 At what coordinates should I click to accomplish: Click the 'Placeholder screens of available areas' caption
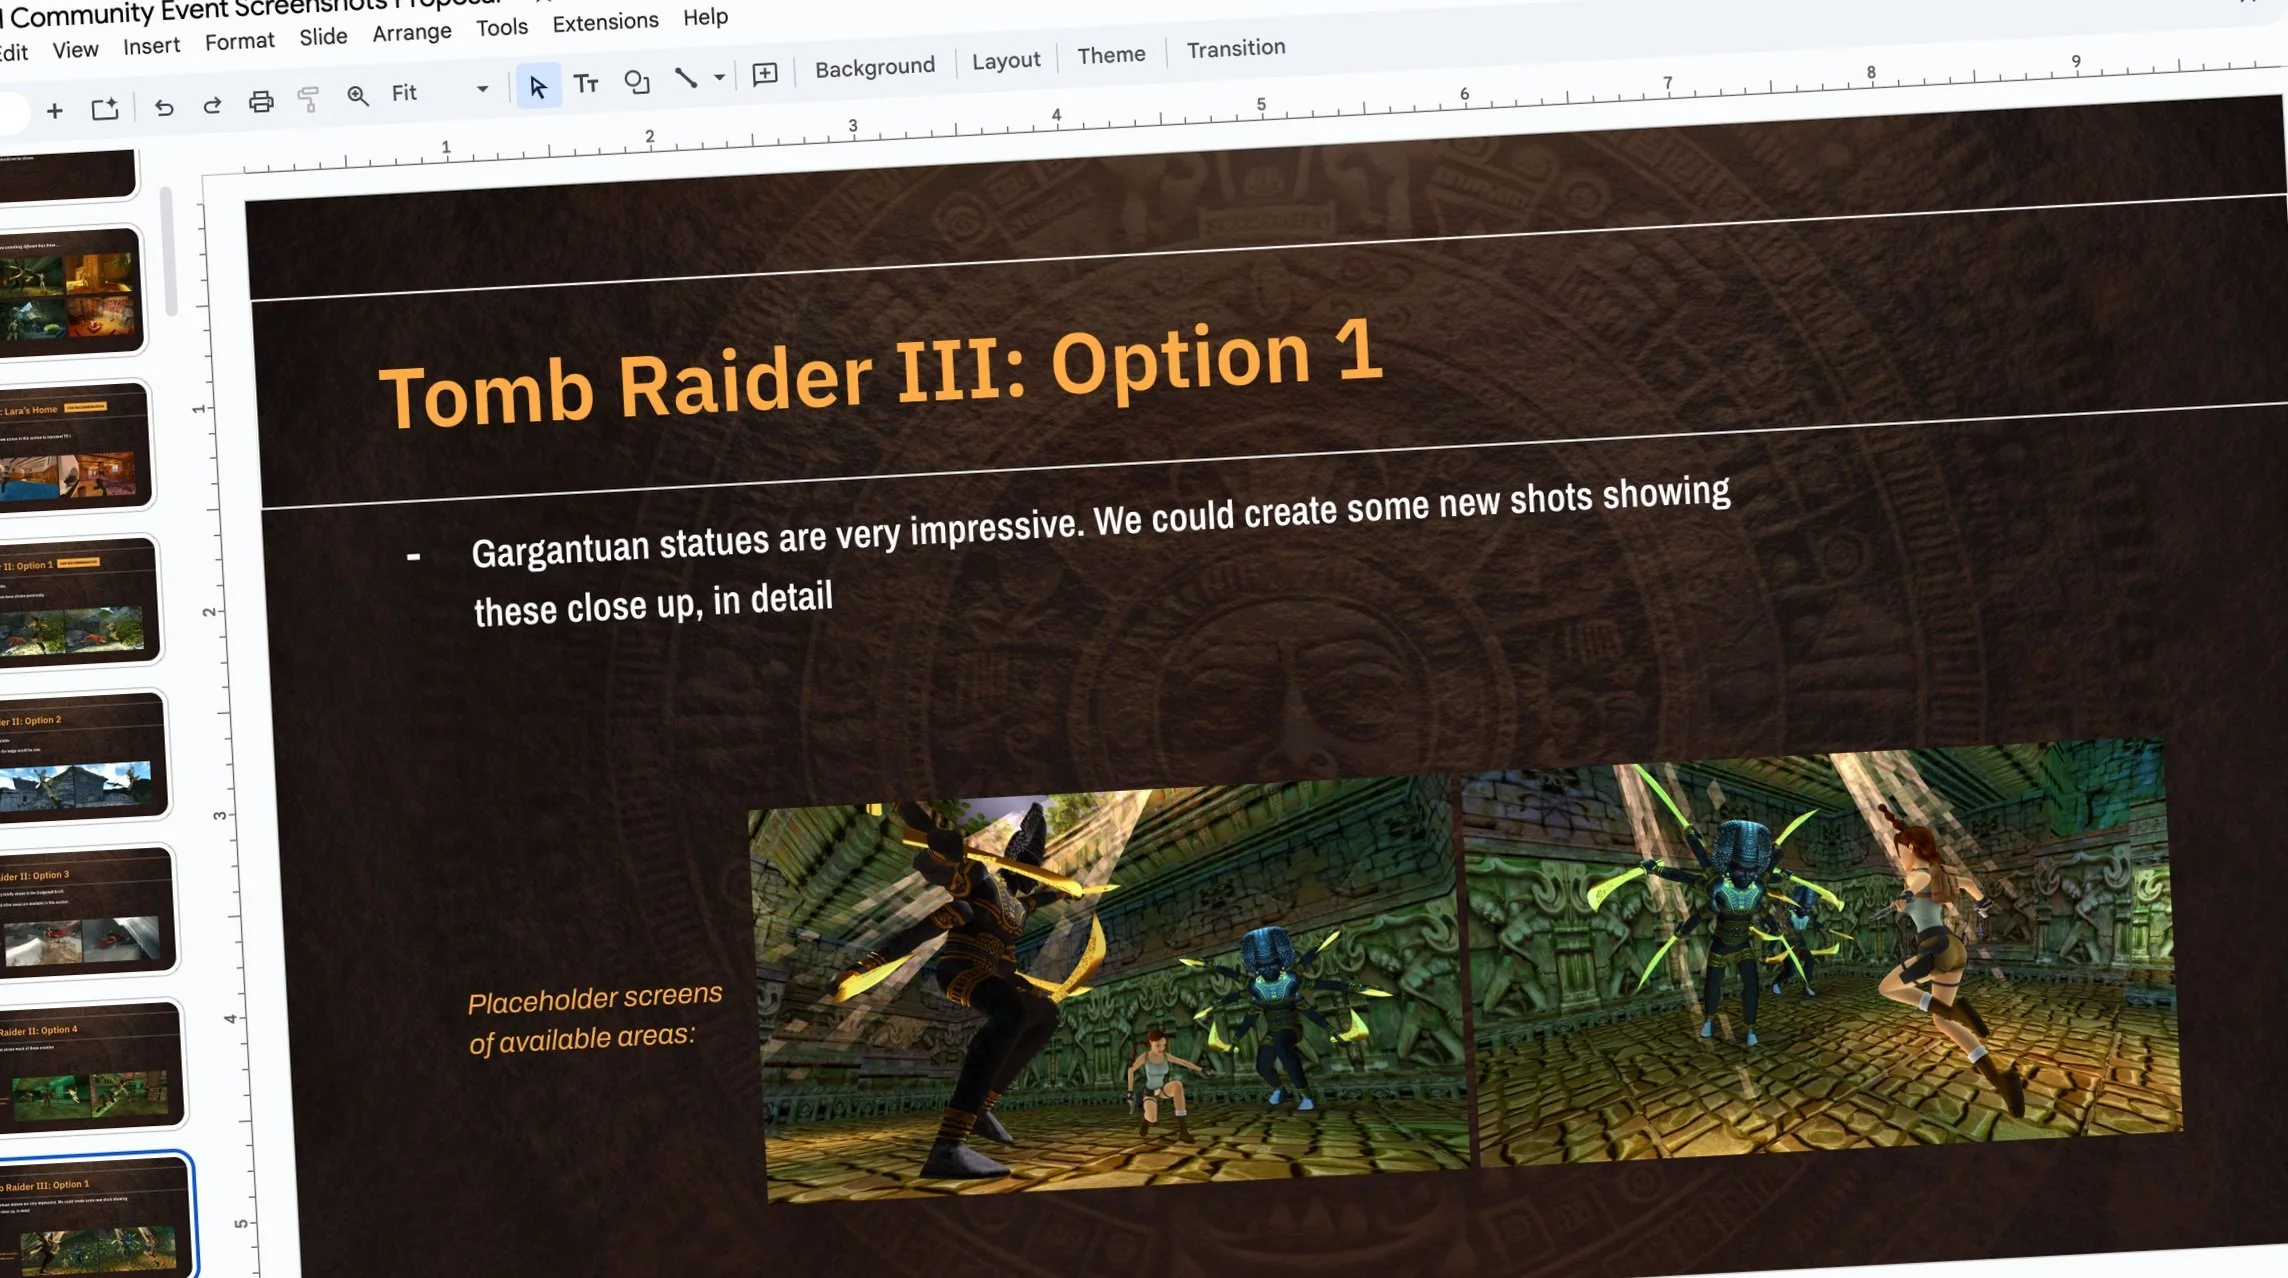pyautogui.click(x=594, y=1018)
